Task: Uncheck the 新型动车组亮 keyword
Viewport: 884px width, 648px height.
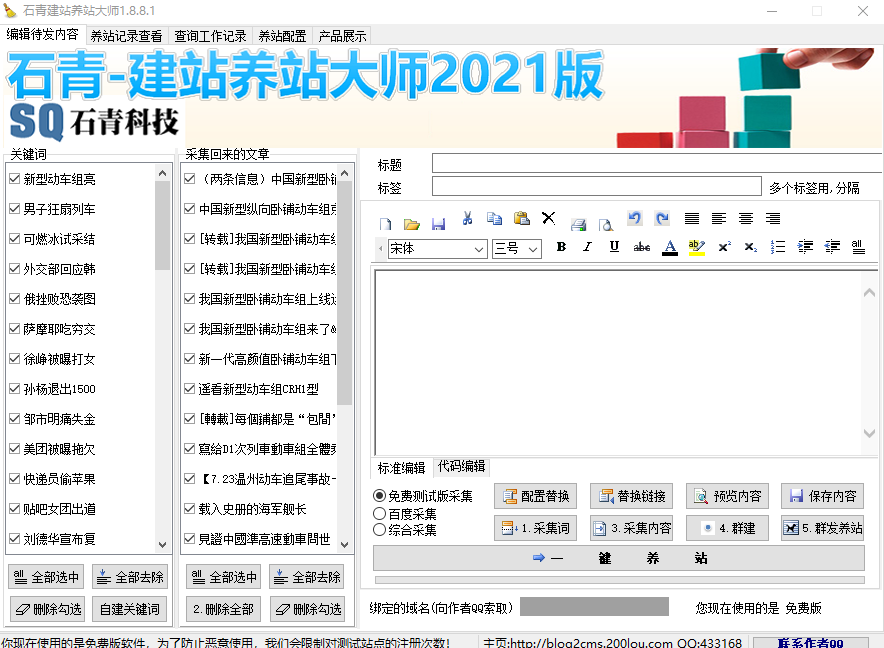Action: pos(15,179)
